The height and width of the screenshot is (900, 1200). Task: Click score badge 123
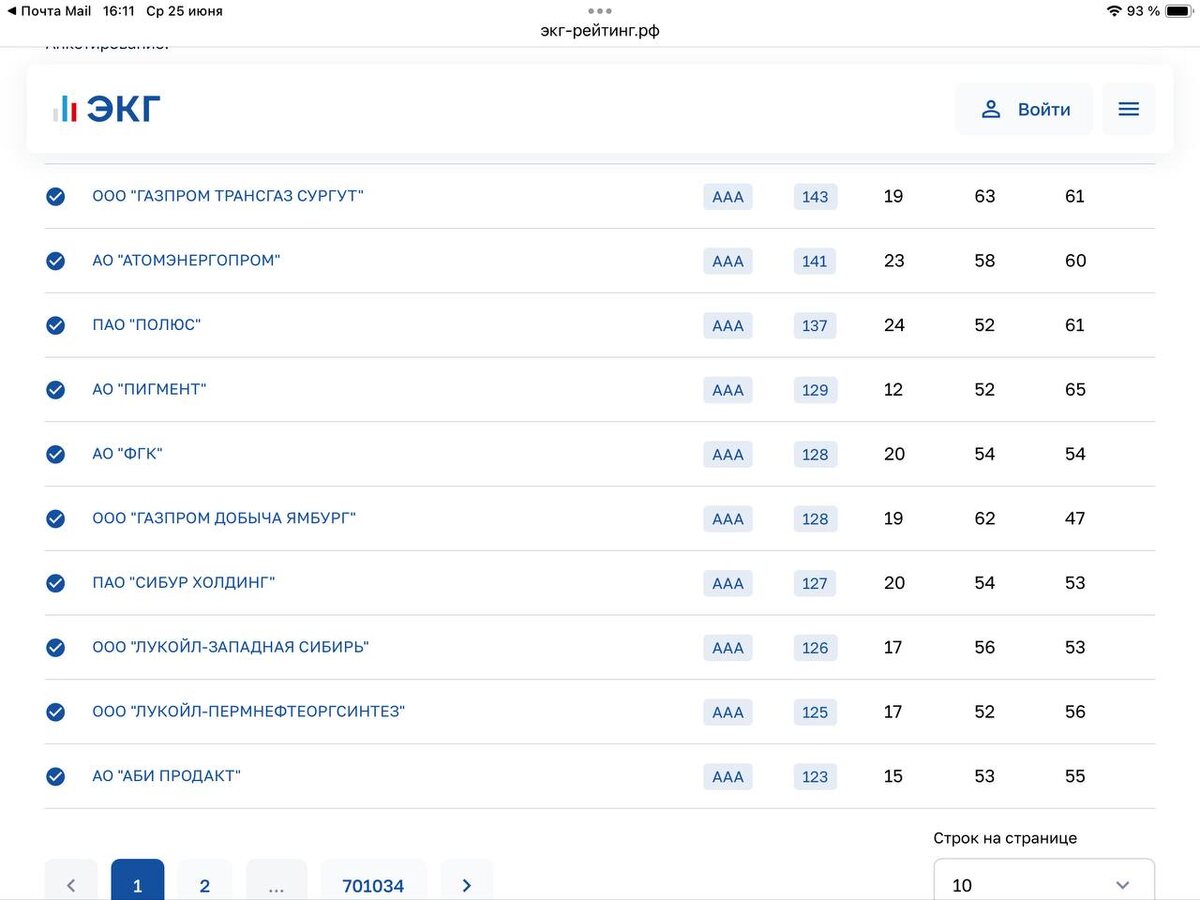(x=815, y=776)
